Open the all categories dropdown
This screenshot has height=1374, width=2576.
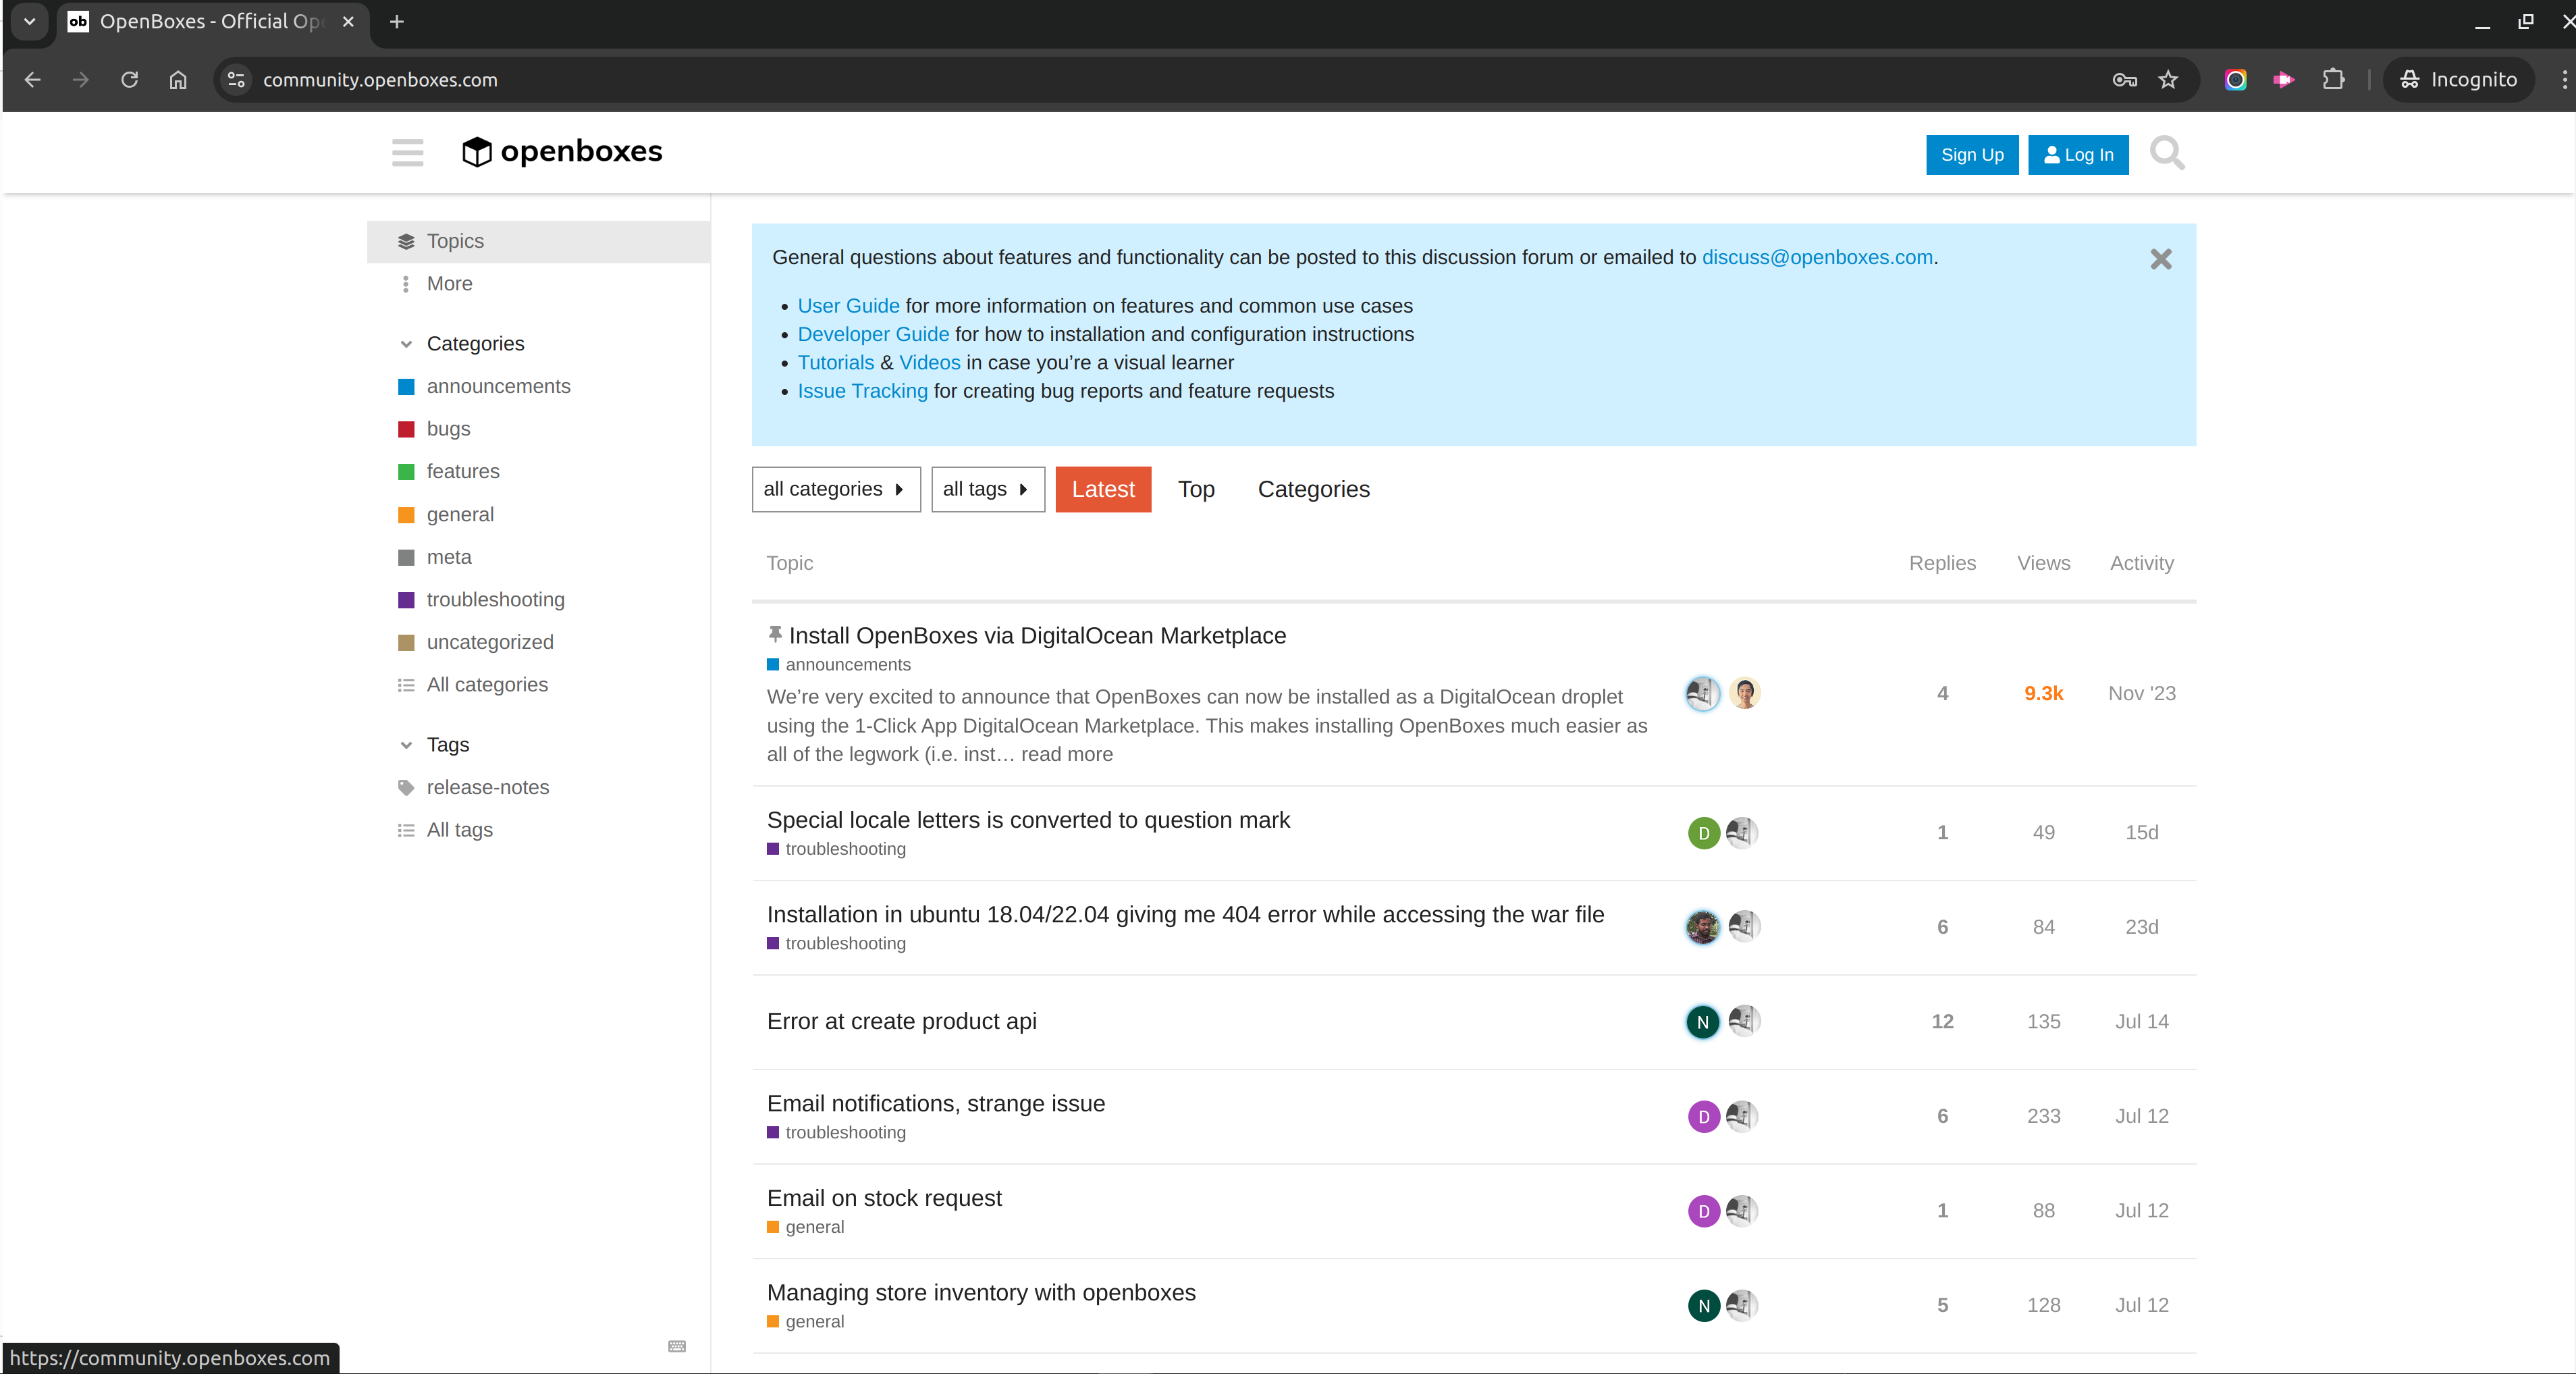(x=836, y=489)
